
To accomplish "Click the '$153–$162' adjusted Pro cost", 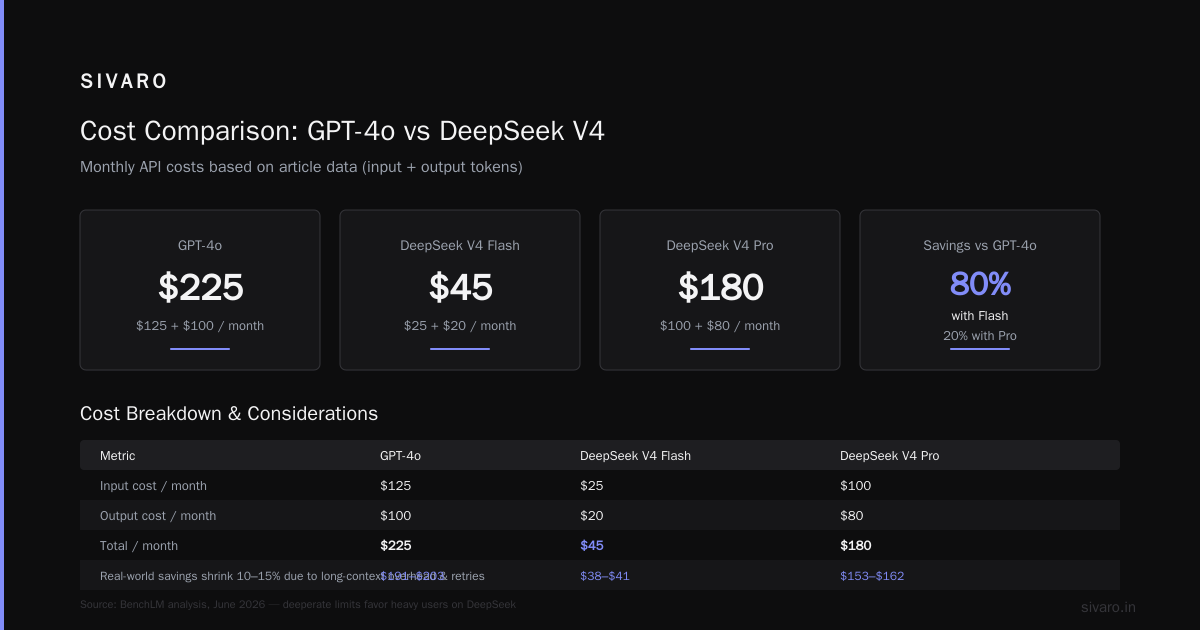I will pos(872,575).
